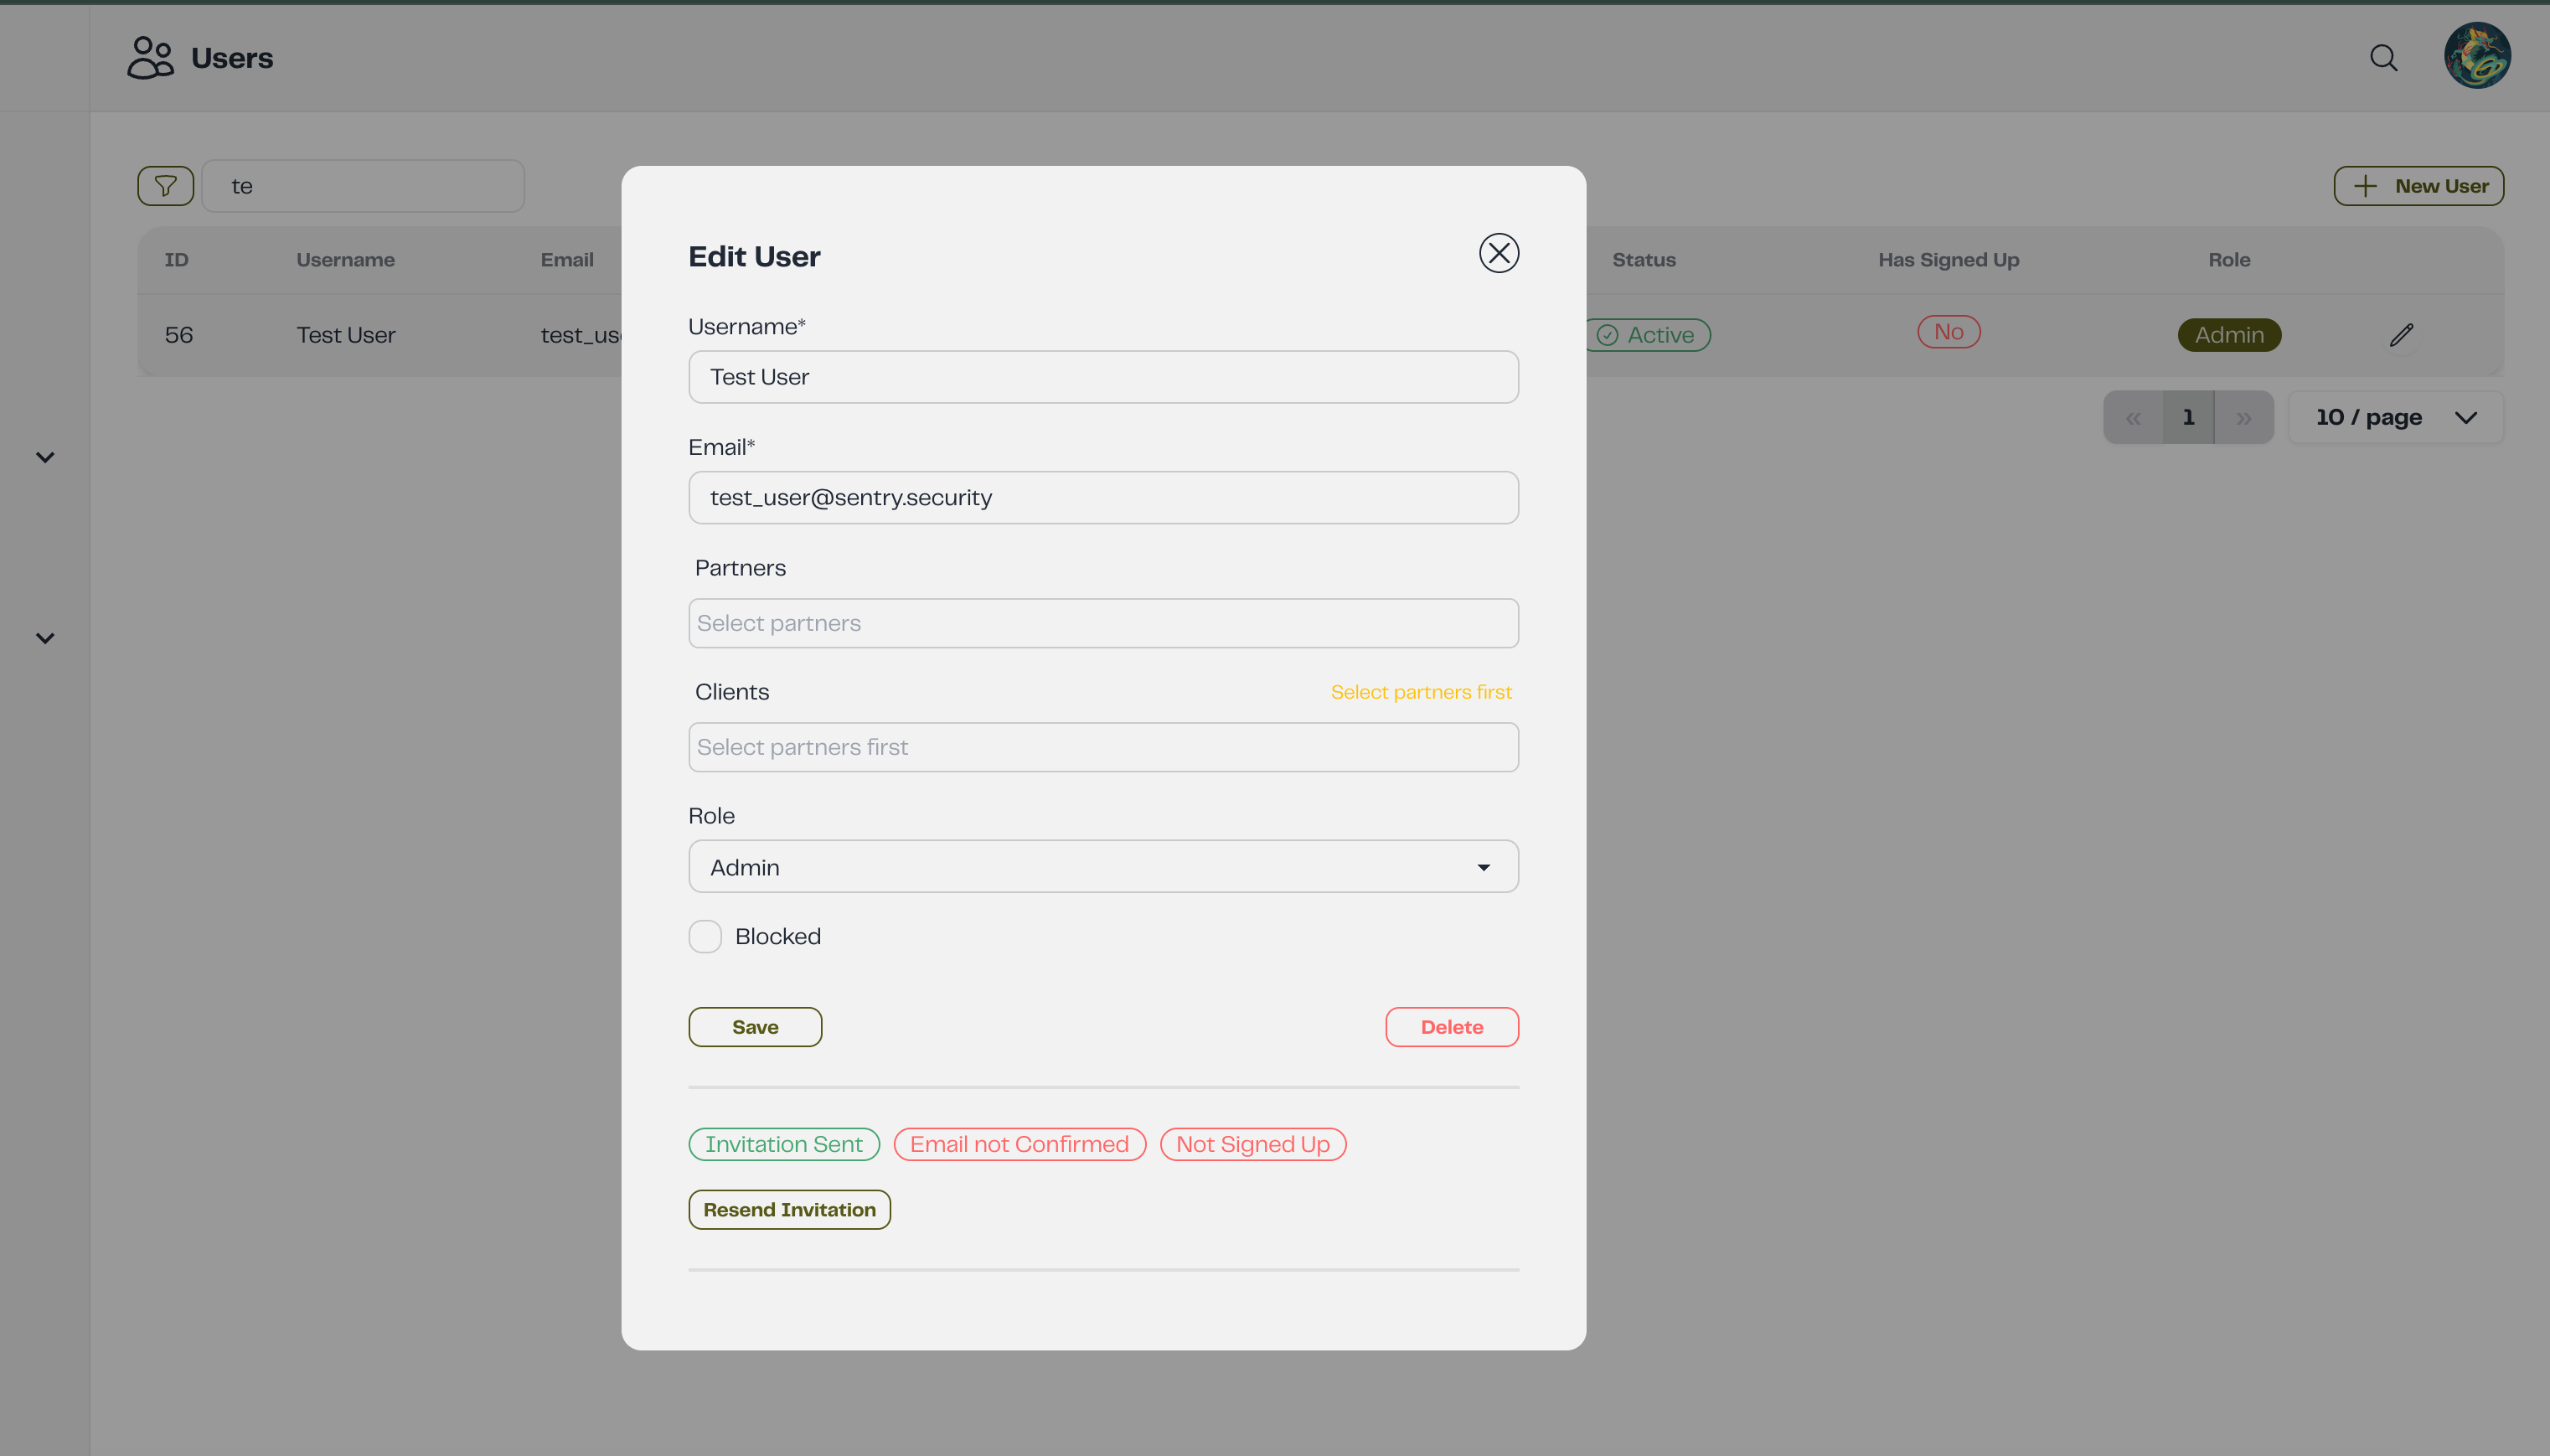Click the pencil edit icon for Test User
Screen dimensions: 2550x1456
2401,335
